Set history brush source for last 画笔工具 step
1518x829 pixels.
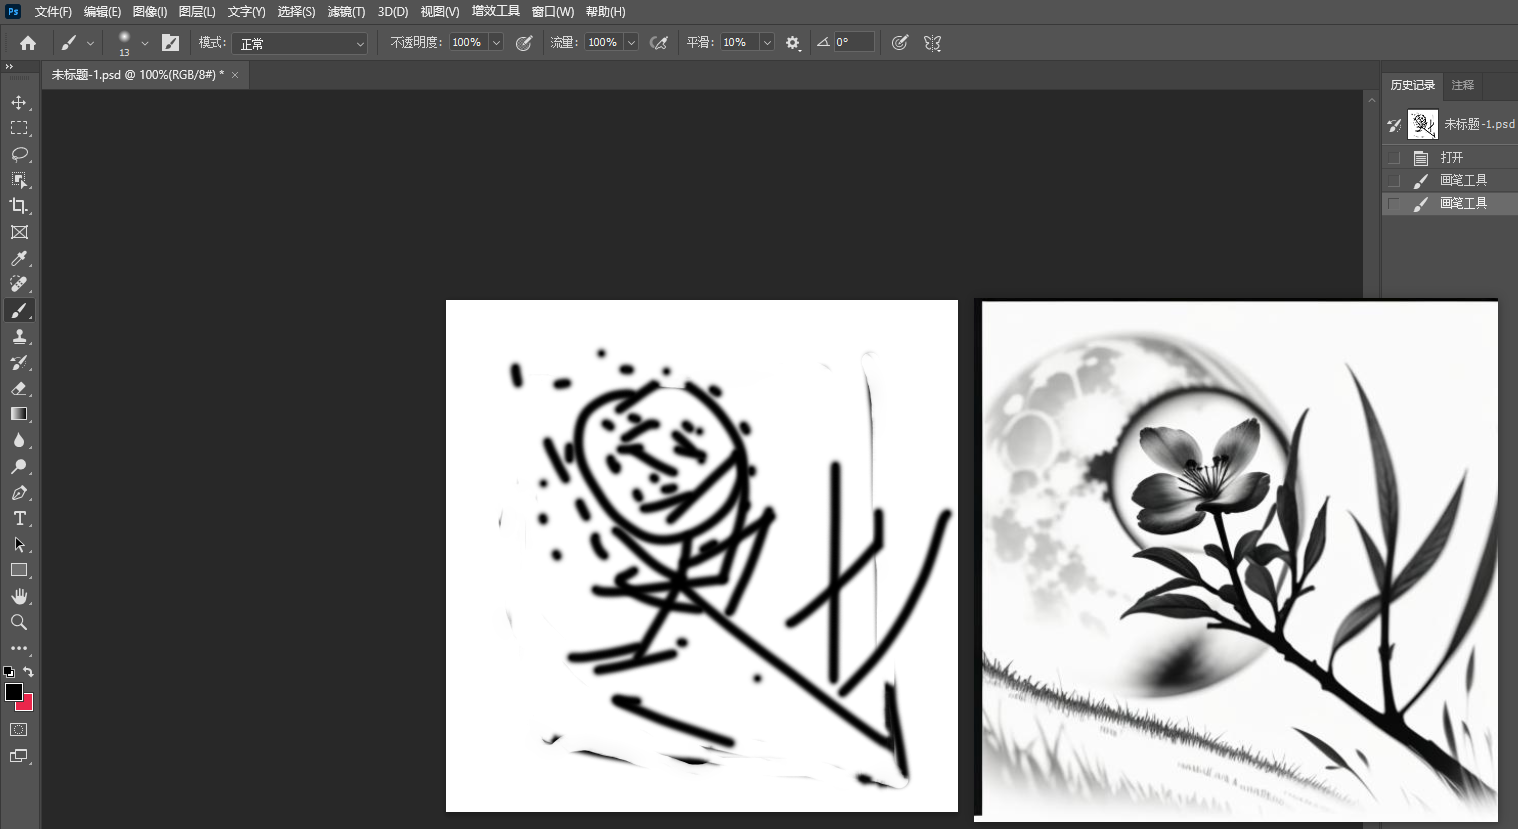pos(1394,204)
